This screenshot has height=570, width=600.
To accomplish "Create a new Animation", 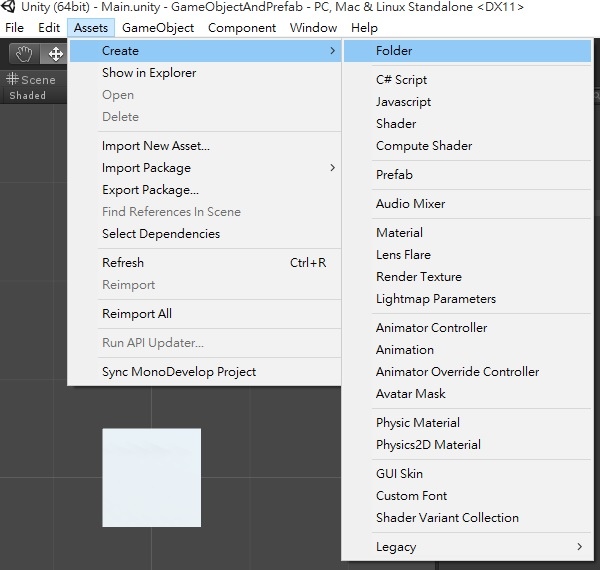I will pos(467,350).
